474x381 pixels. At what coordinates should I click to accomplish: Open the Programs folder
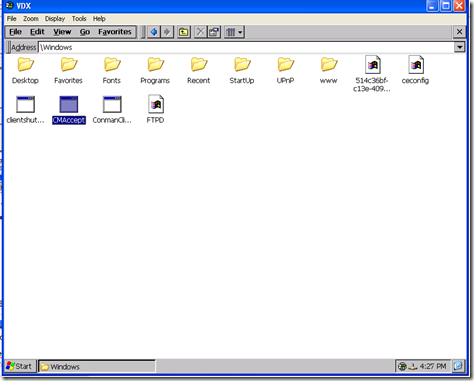click(155, 70)
